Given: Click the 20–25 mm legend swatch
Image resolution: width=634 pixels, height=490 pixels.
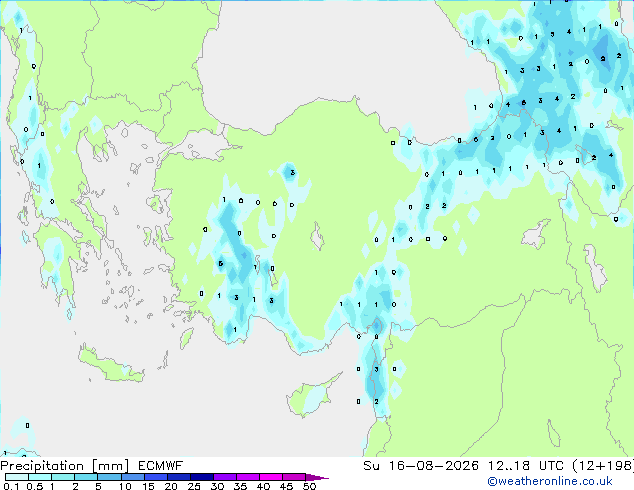Looking at the screenshot, I should [x=179, y=477].
